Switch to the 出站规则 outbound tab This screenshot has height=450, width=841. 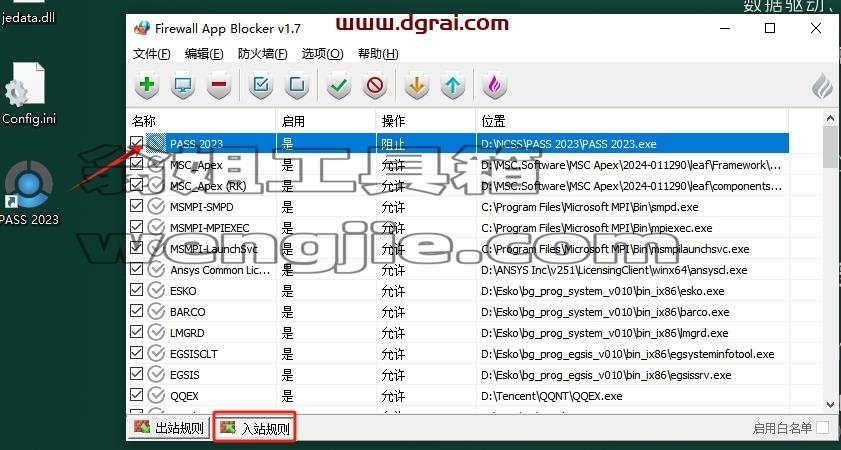169,428
